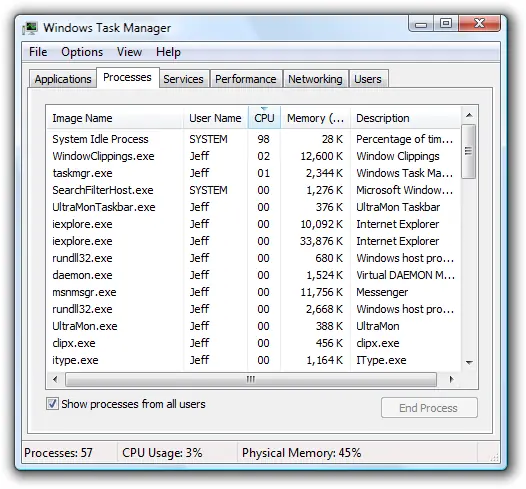Click the horizontal scrollbar thumb
Screen dimensions: 526x489
251,379
